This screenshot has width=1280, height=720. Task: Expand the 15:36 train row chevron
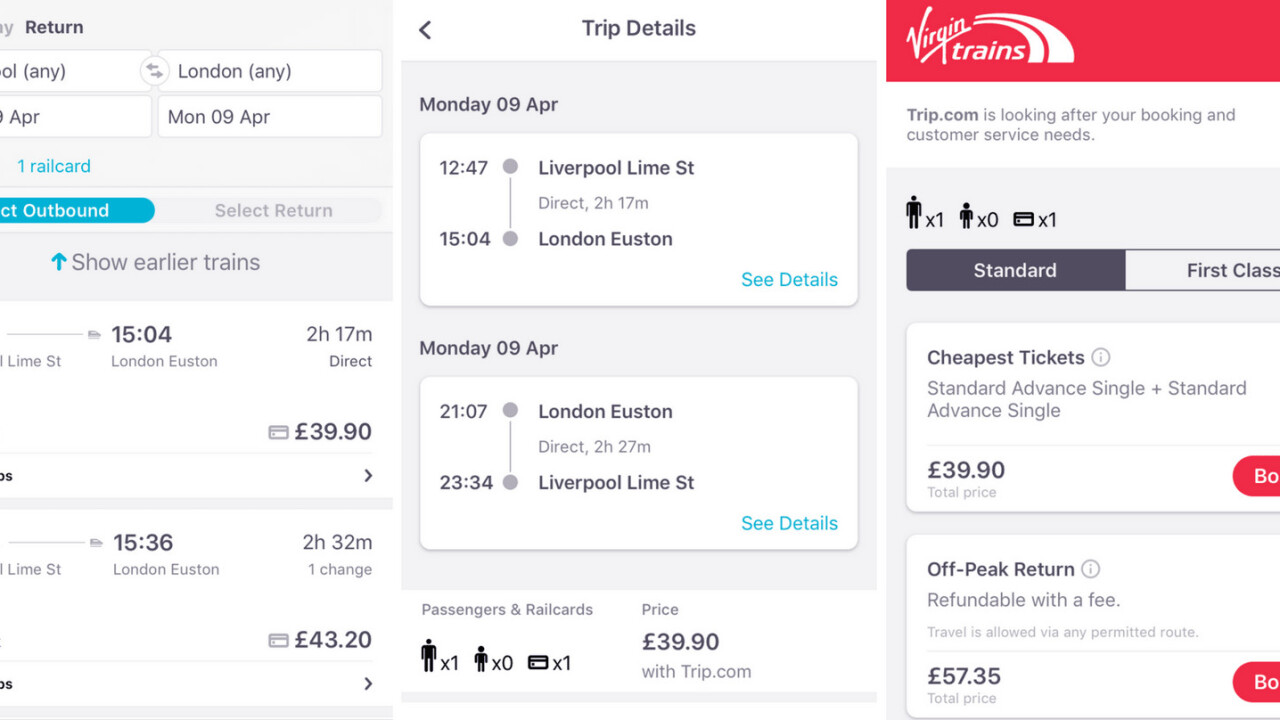coord(368,684)
